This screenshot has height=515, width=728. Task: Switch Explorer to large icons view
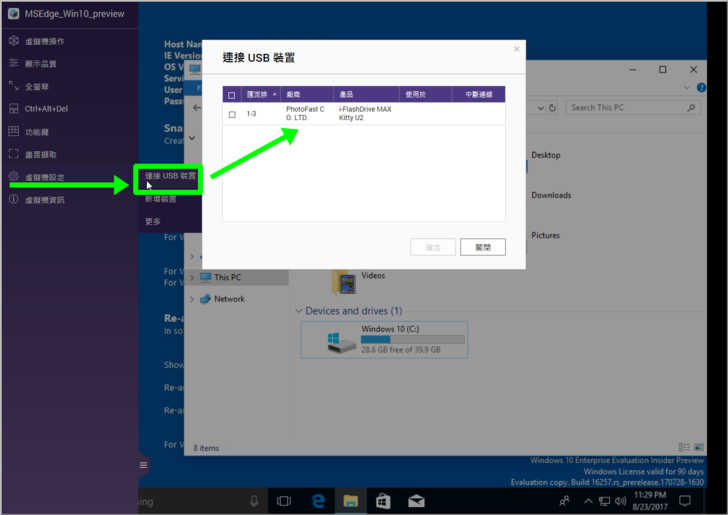pyautogui.click(x=699, y=447)
